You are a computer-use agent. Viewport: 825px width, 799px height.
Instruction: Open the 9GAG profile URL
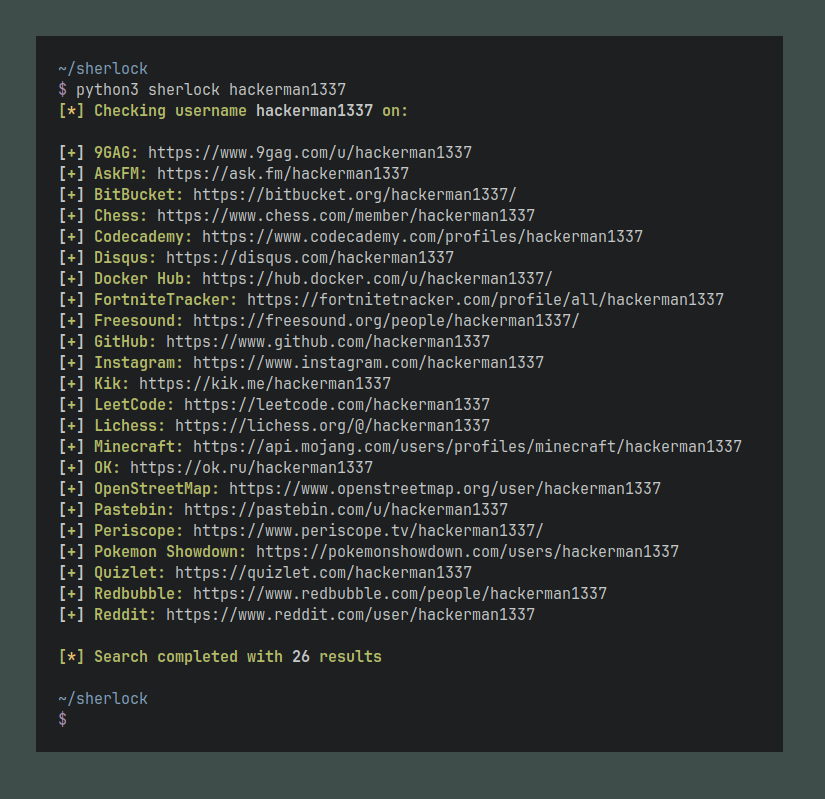[309, 153]
